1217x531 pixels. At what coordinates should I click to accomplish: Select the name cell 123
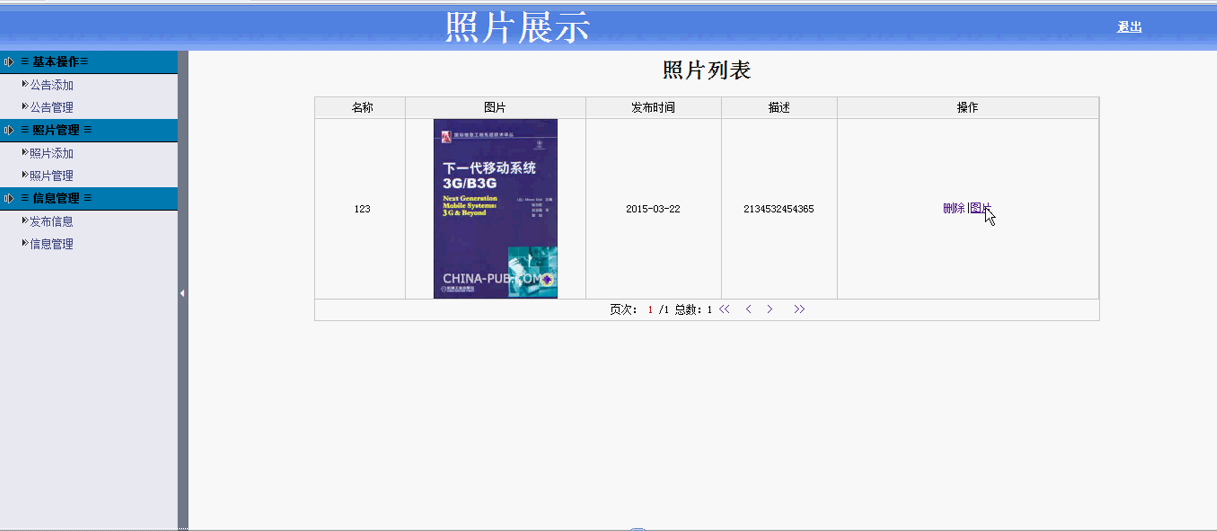point(362,209)
